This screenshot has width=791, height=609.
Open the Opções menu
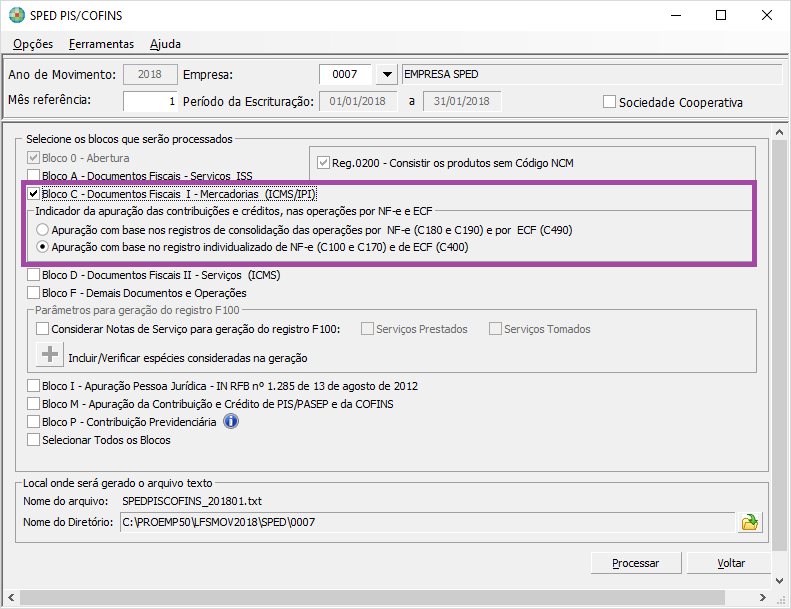32,44
